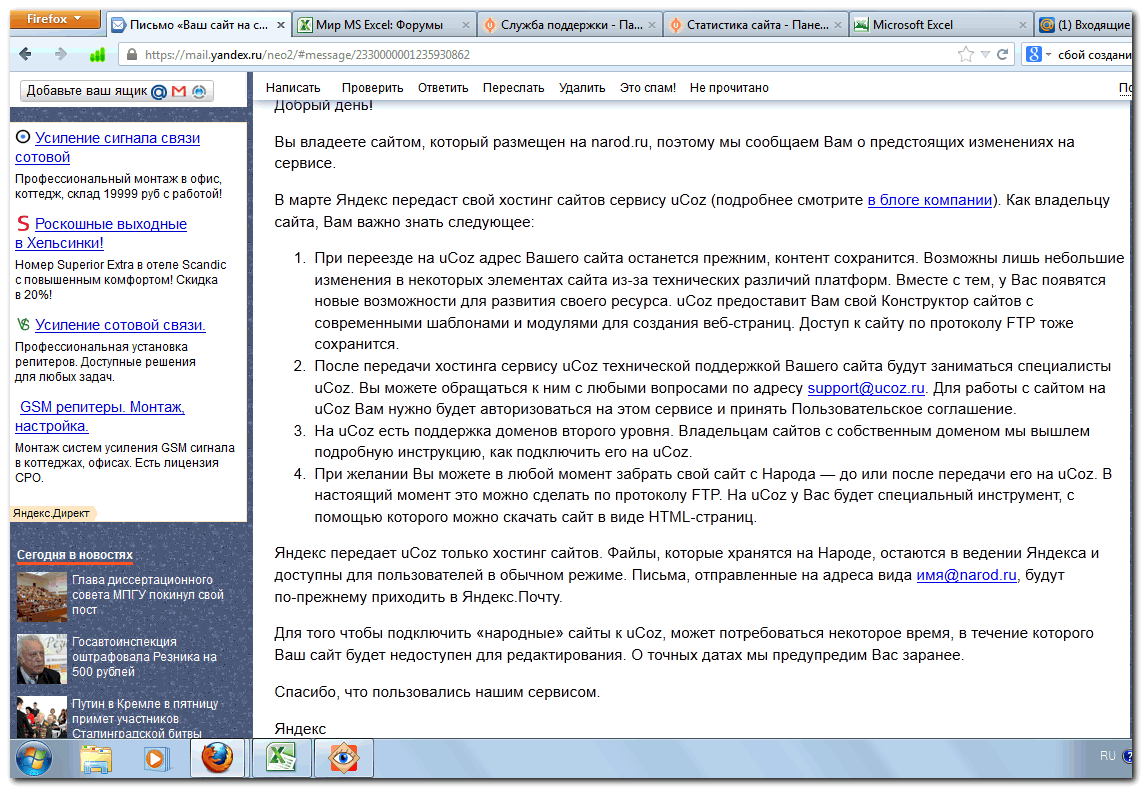Viewport: 1143px width, 789px height.
Task: Click the icon beside Усиление сотовой связи ad
Action: (x=23, y=324)
